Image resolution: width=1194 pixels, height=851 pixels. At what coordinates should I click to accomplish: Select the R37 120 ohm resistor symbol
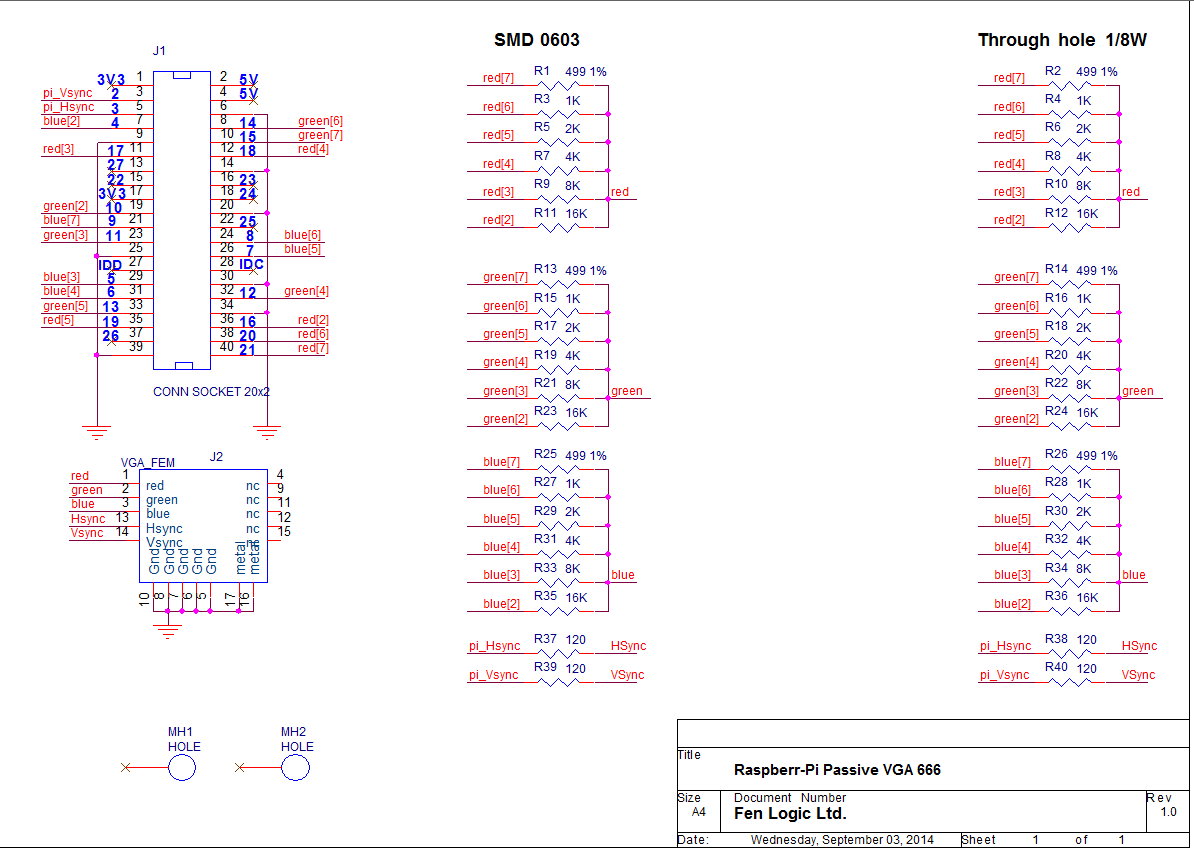click(558, 653)
